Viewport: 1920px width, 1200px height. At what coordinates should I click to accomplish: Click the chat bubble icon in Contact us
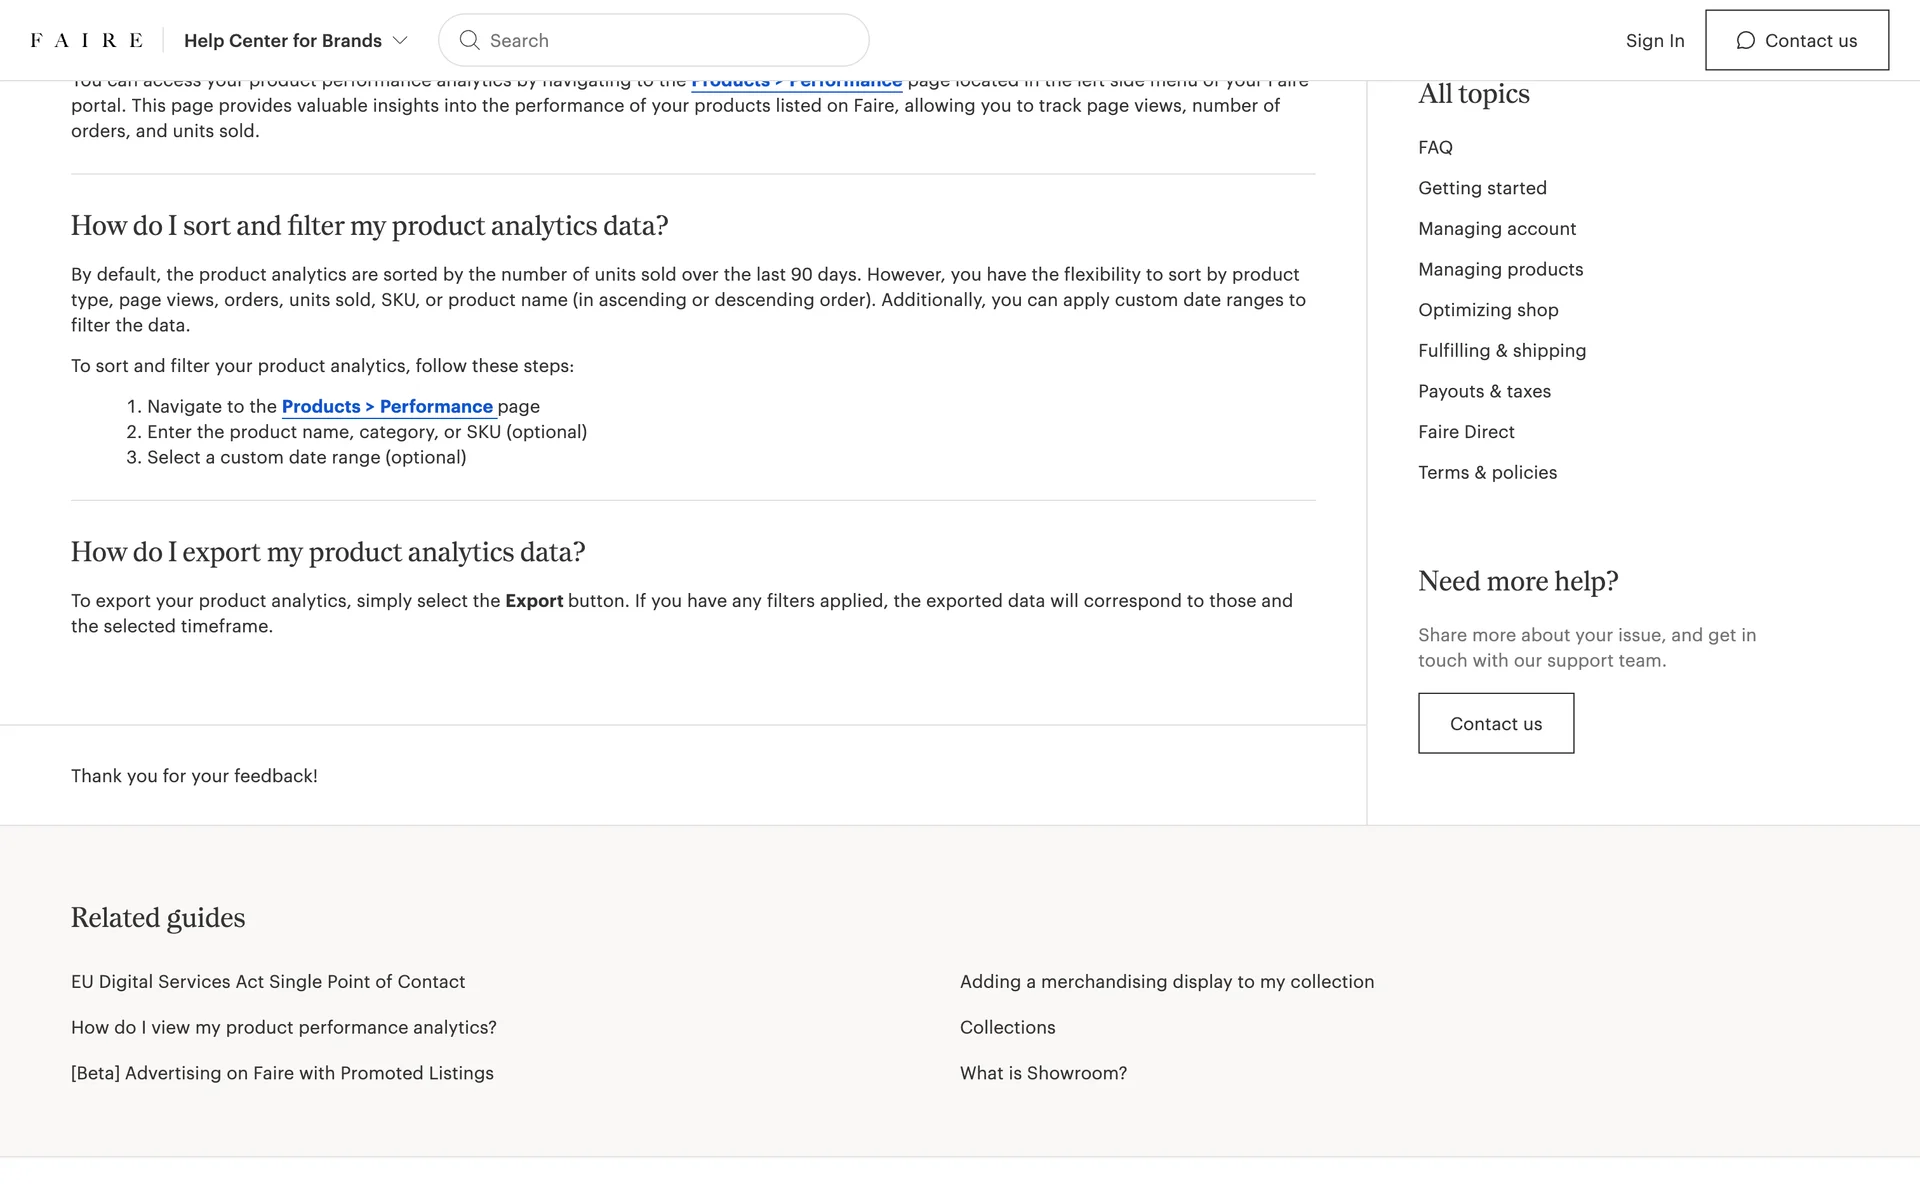pyautogui.click(x=1745, y=40)
